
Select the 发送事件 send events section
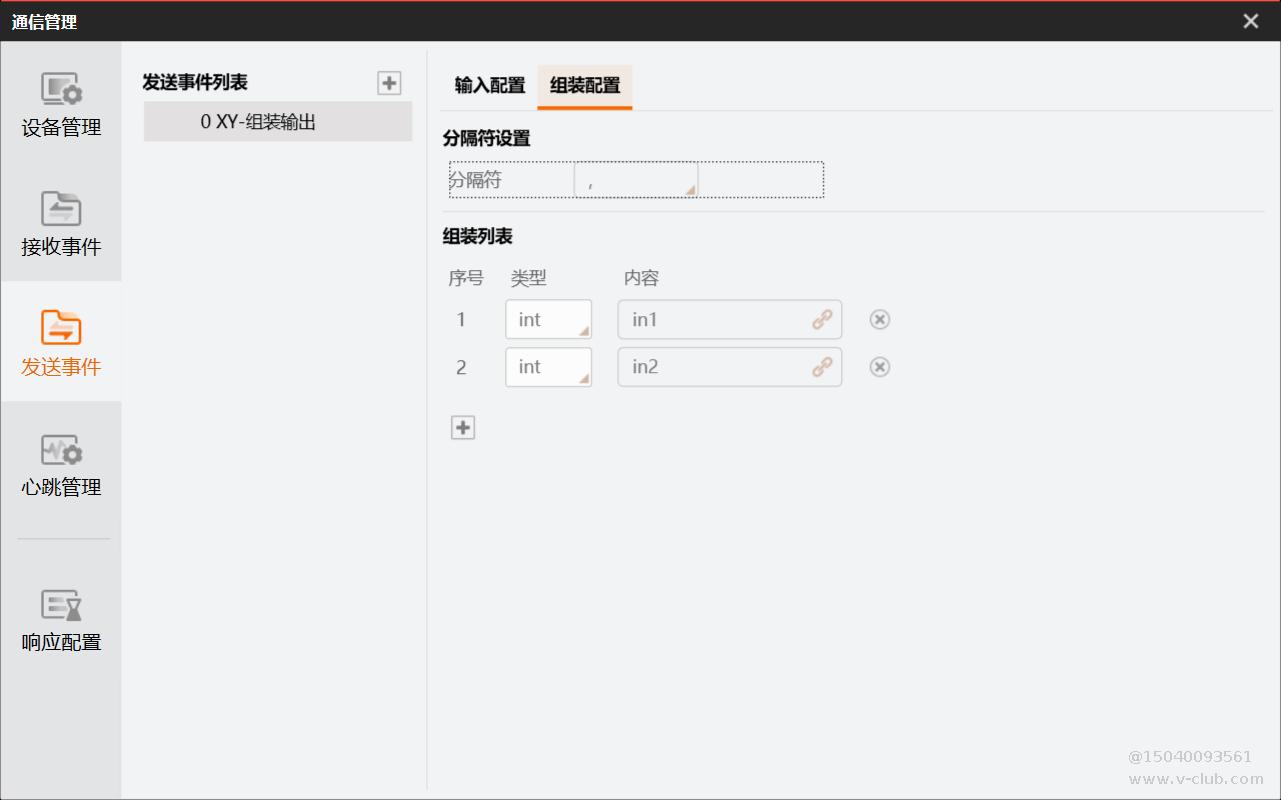tap(61, 343)
